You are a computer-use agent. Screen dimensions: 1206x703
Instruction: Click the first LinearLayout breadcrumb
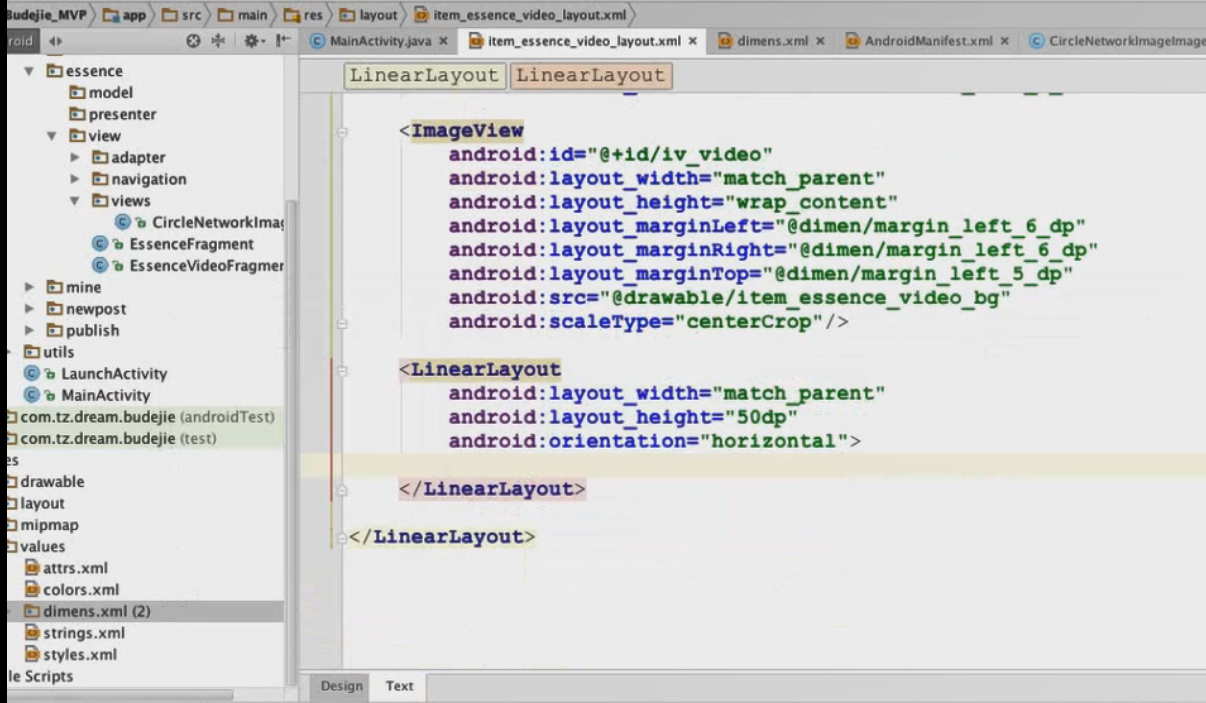(424, 75)
